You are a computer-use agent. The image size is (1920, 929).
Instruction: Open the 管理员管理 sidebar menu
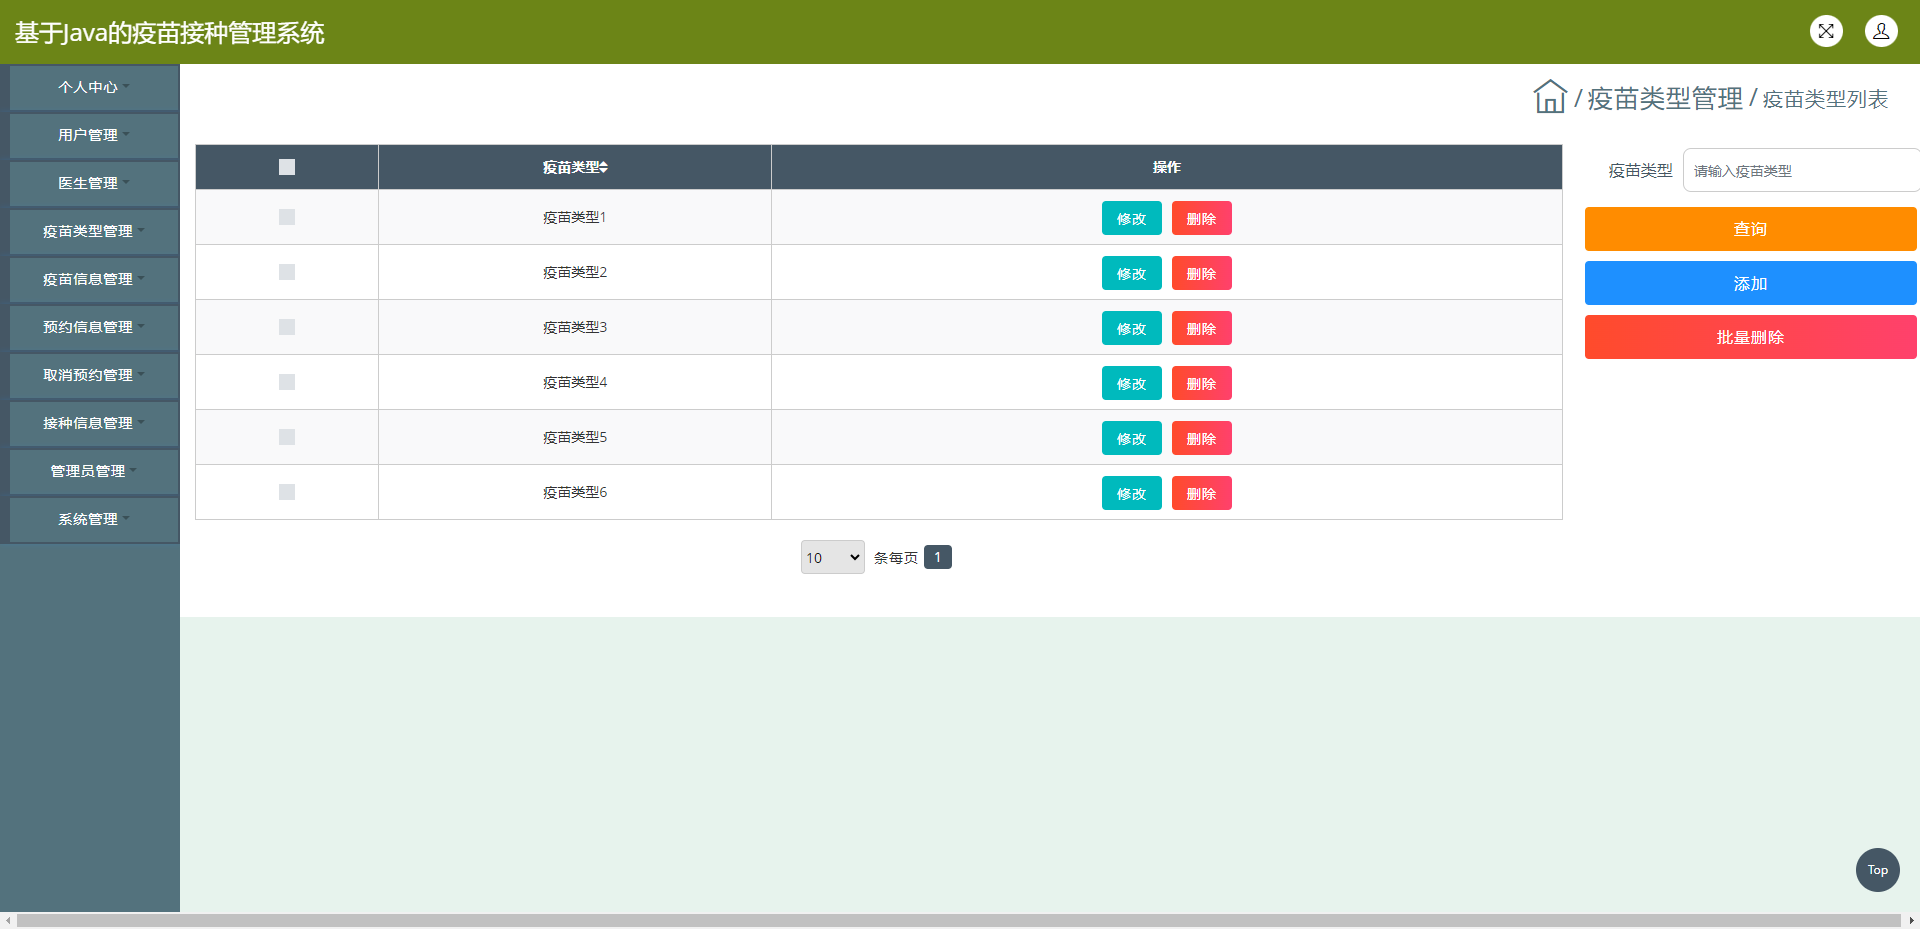coord(94,471)
